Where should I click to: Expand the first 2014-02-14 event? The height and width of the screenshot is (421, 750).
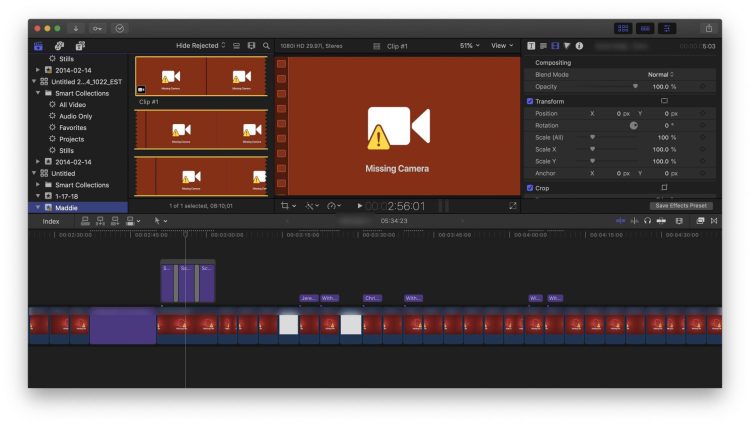(38, 70)
